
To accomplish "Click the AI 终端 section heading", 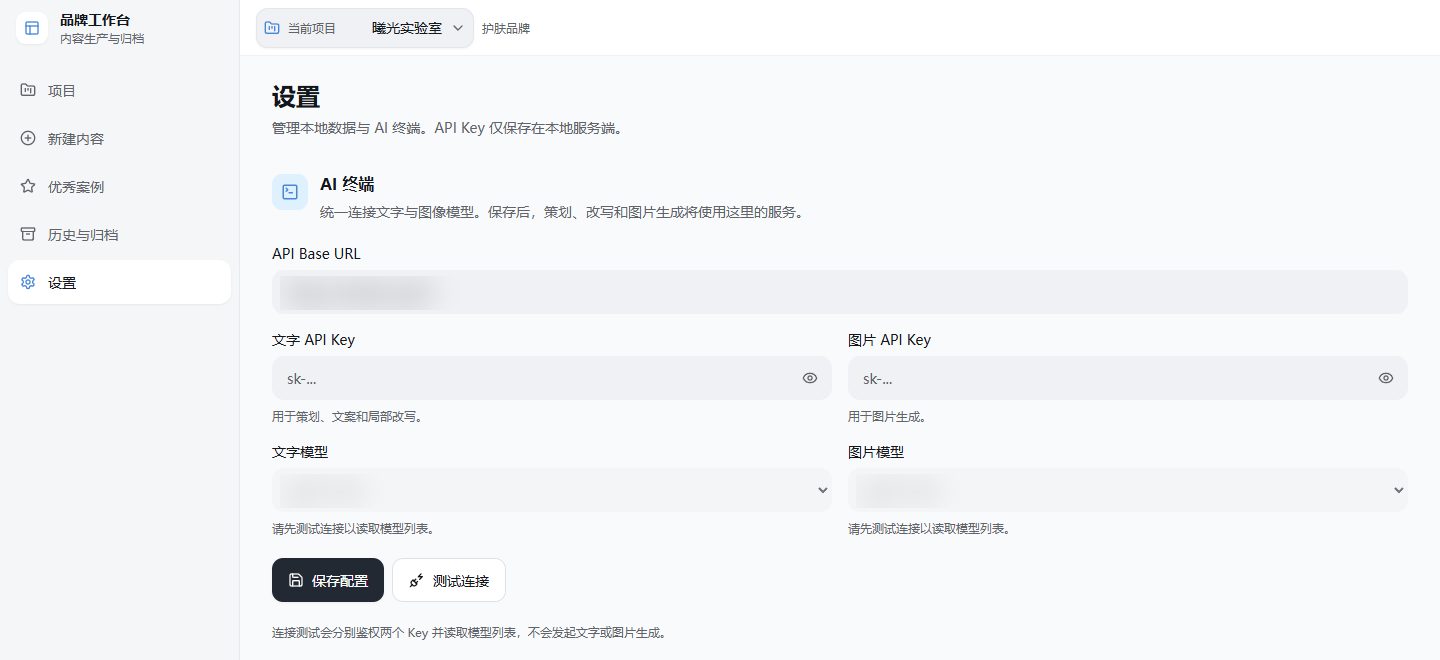I will [347, 184].
